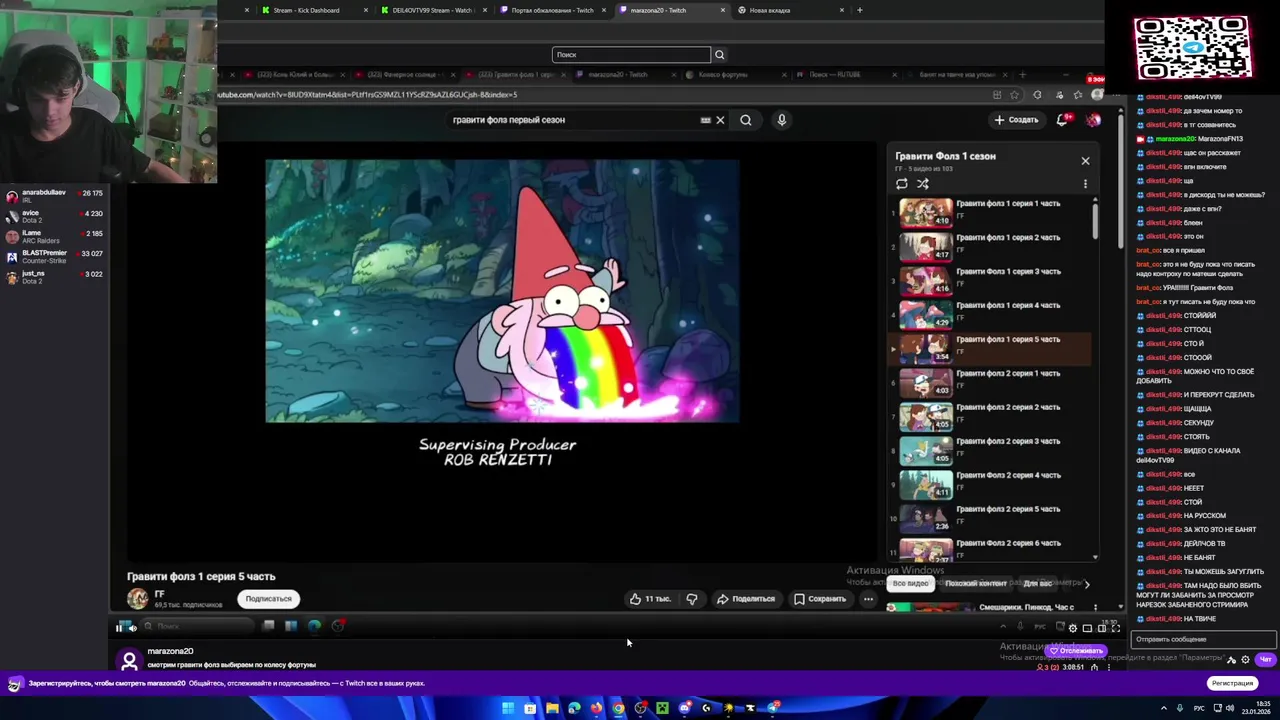1280x720 pixels.
Task: Open Гравити фолз 2 серия 4 часть
Action: tap(990, 485)
